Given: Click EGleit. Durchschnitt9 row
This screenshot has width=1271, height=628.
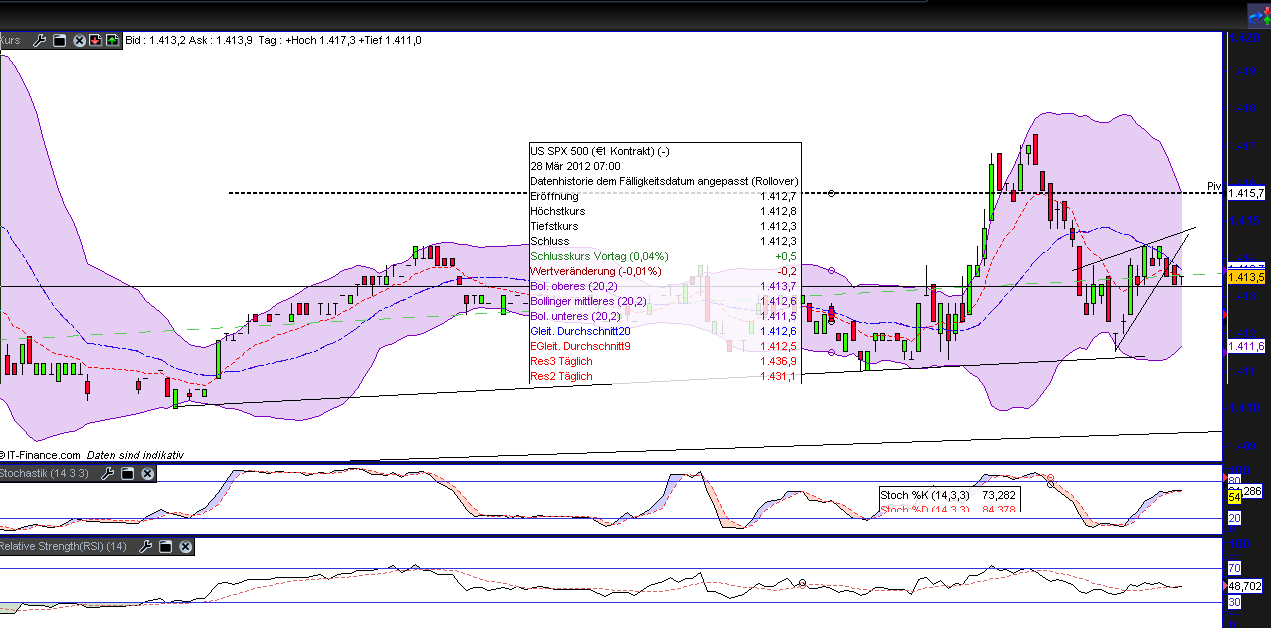Looking at the screenshot, I should pos(664,346).
